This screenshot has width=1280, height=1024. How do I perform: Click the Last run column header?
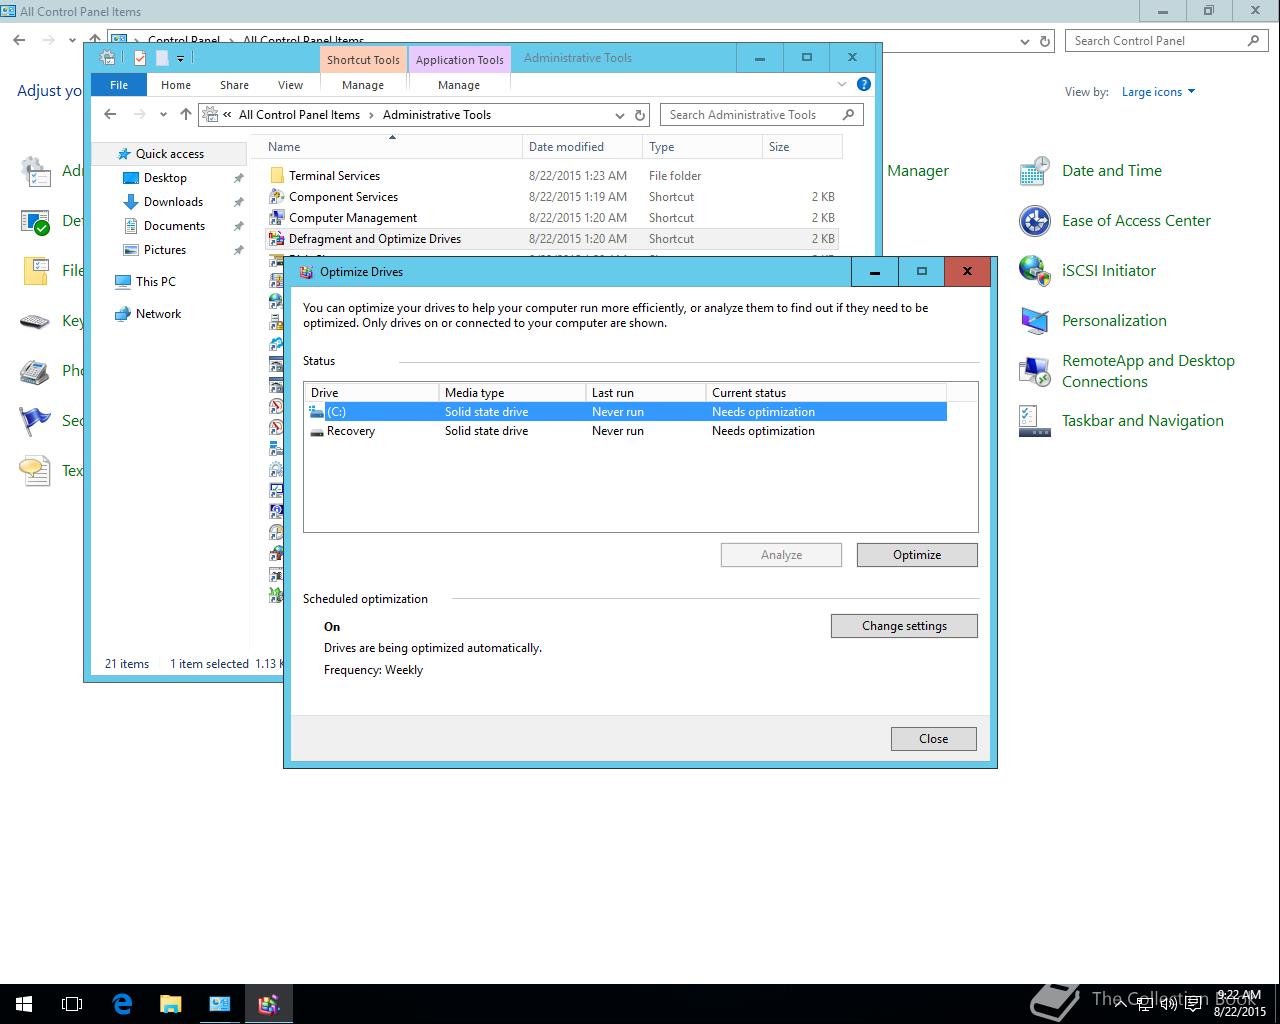646,393
